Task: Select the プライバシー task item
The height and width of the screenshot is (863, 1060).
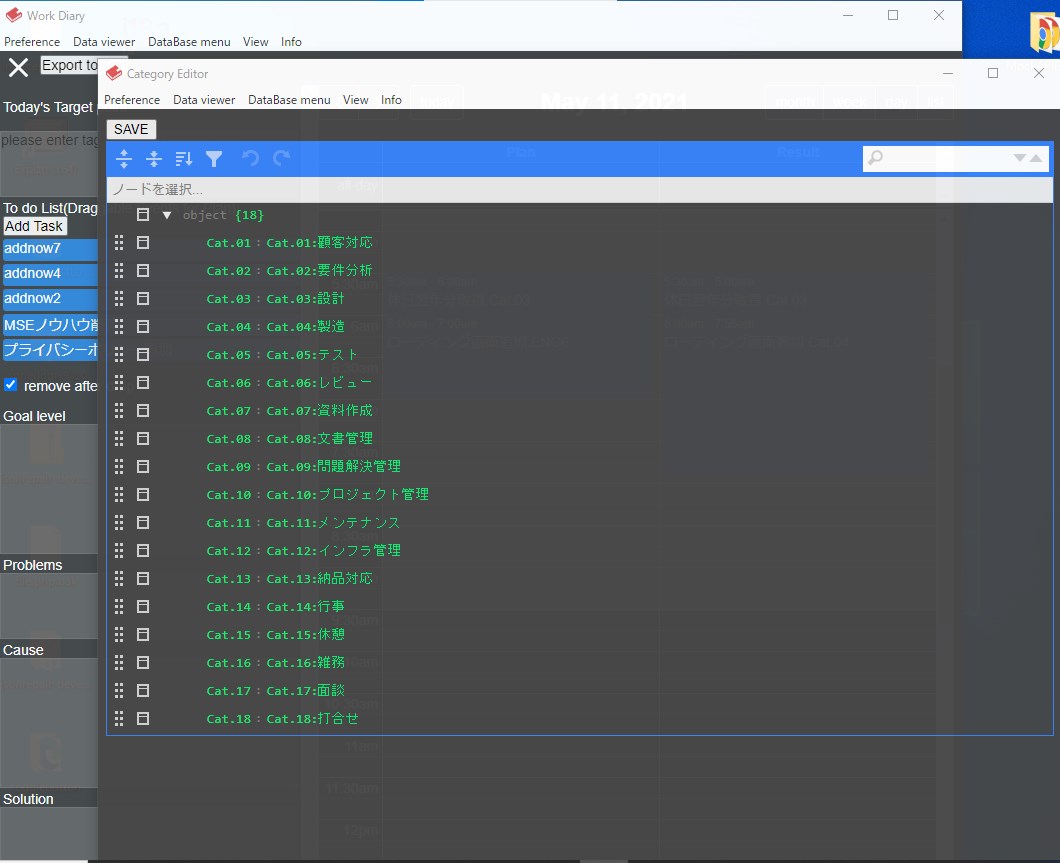Action: [50, 350]
